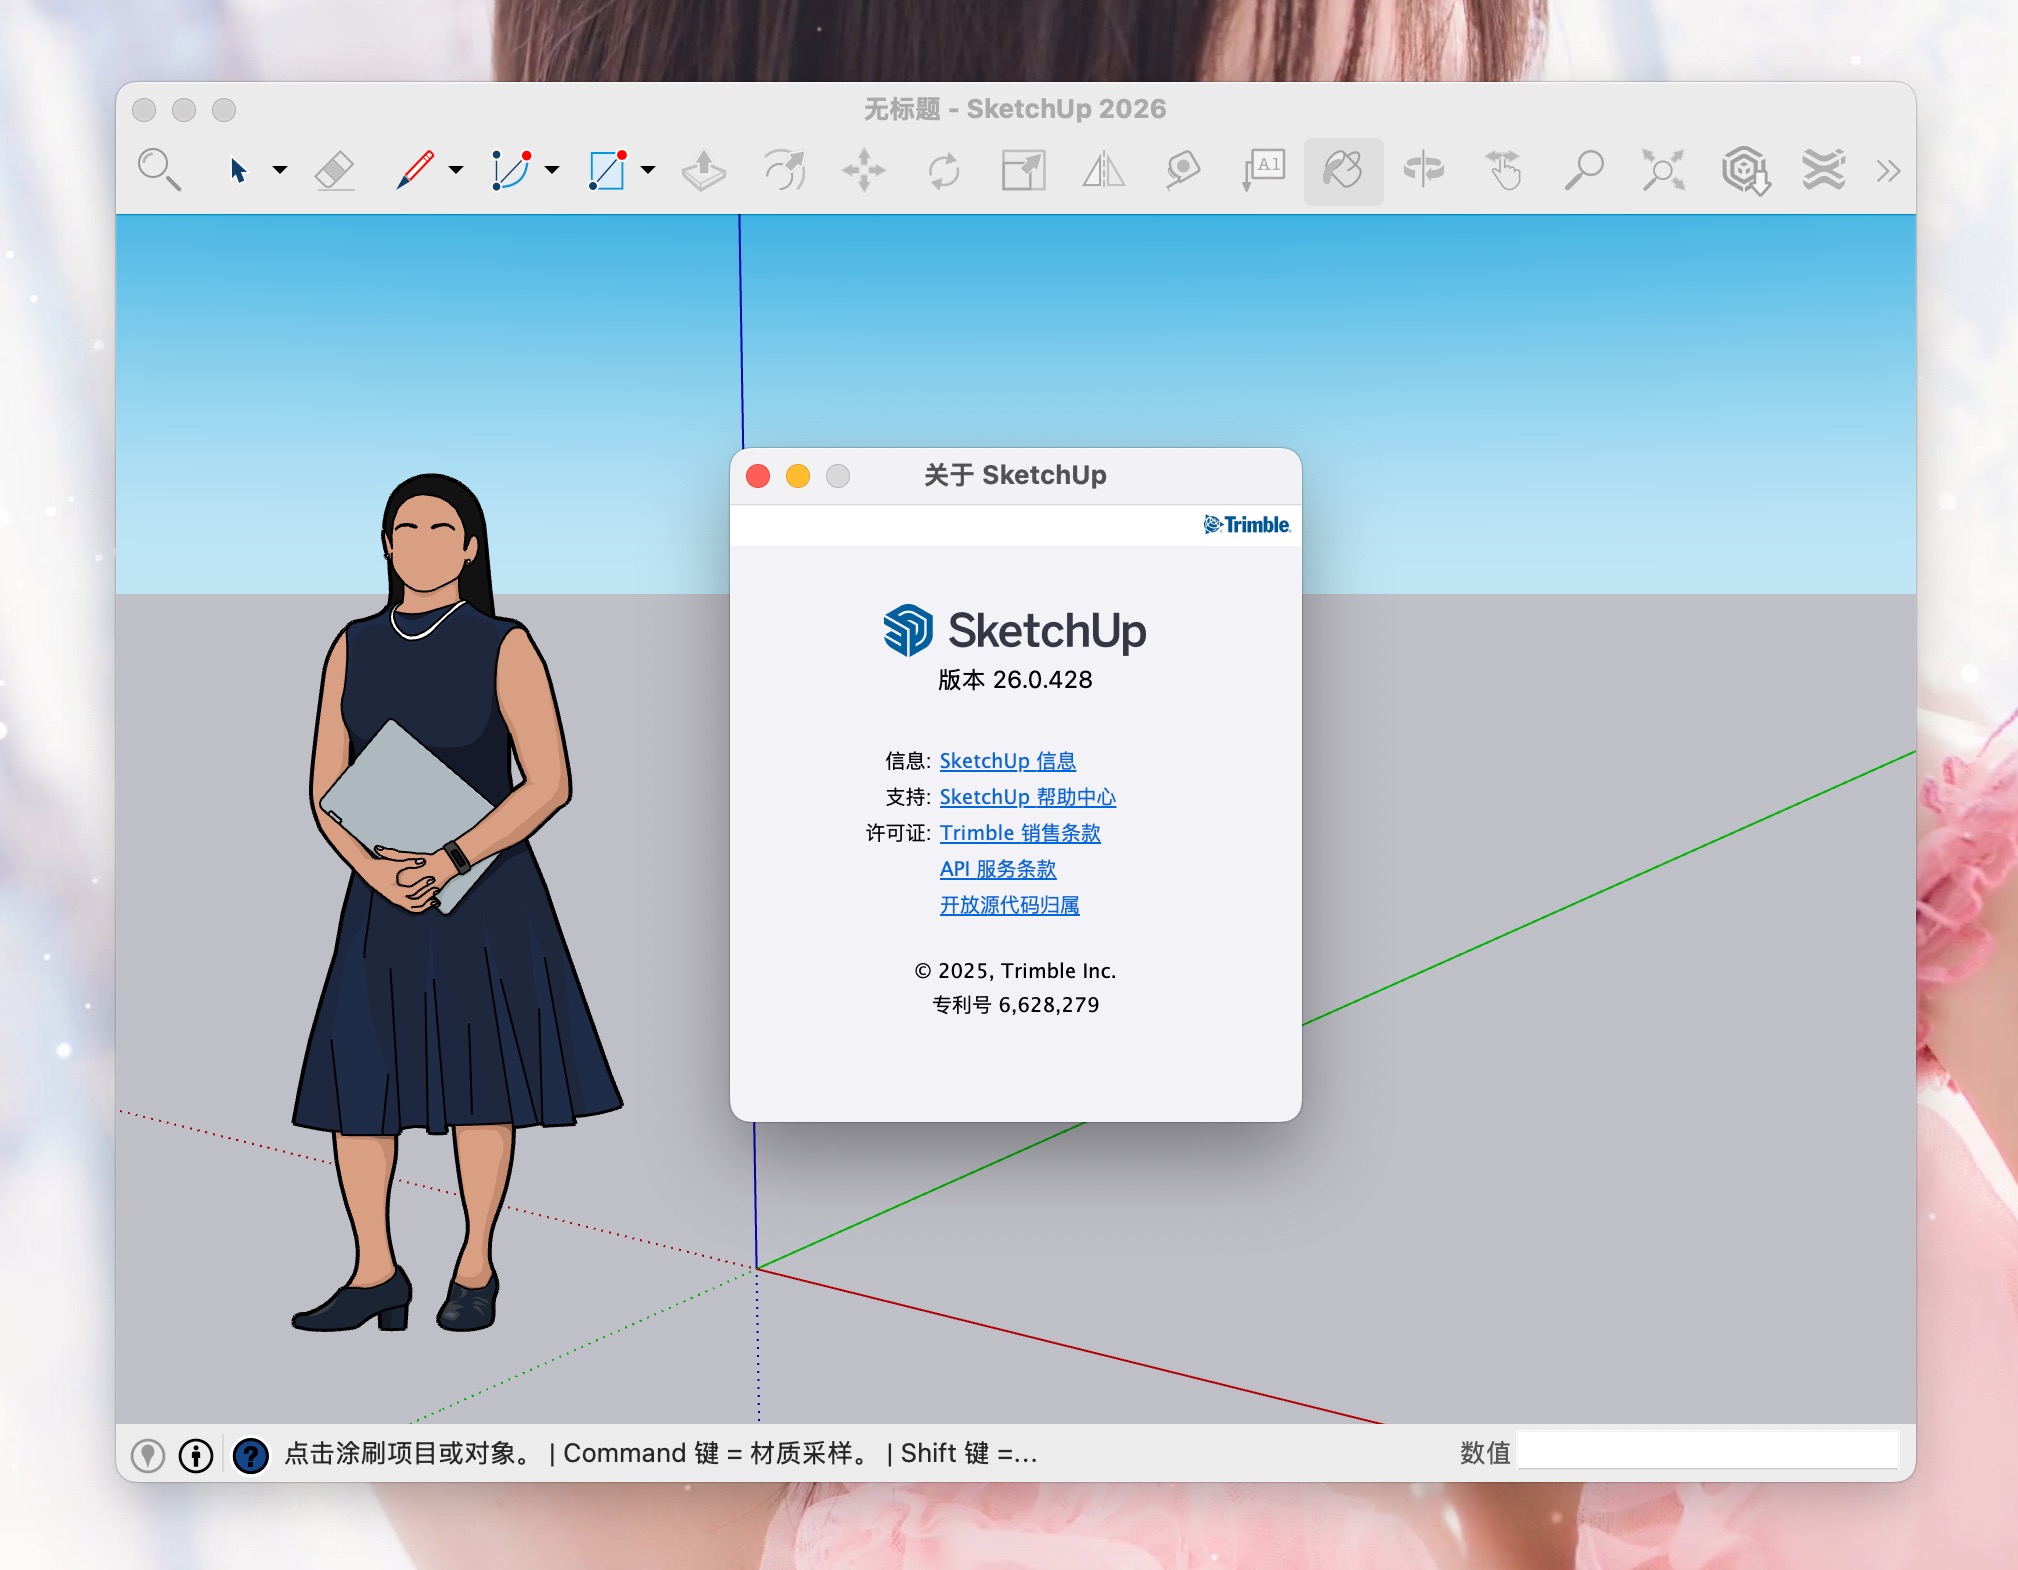This screenshot has width=2018, height=1570.
Task: Select the Line pencil tool
Action: tap(414, 170)
